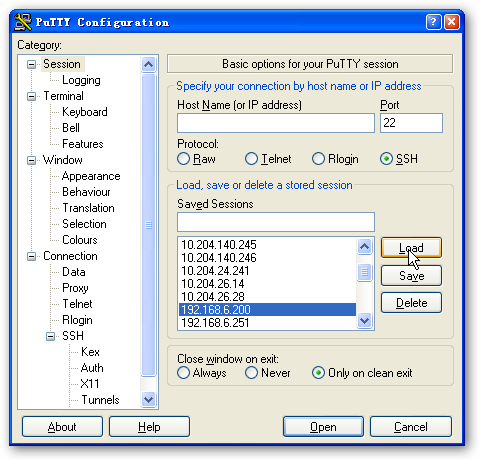479x460 pixels.
Task: Open the Bell category
Action: pyautogui.click(x=71, y=128)
